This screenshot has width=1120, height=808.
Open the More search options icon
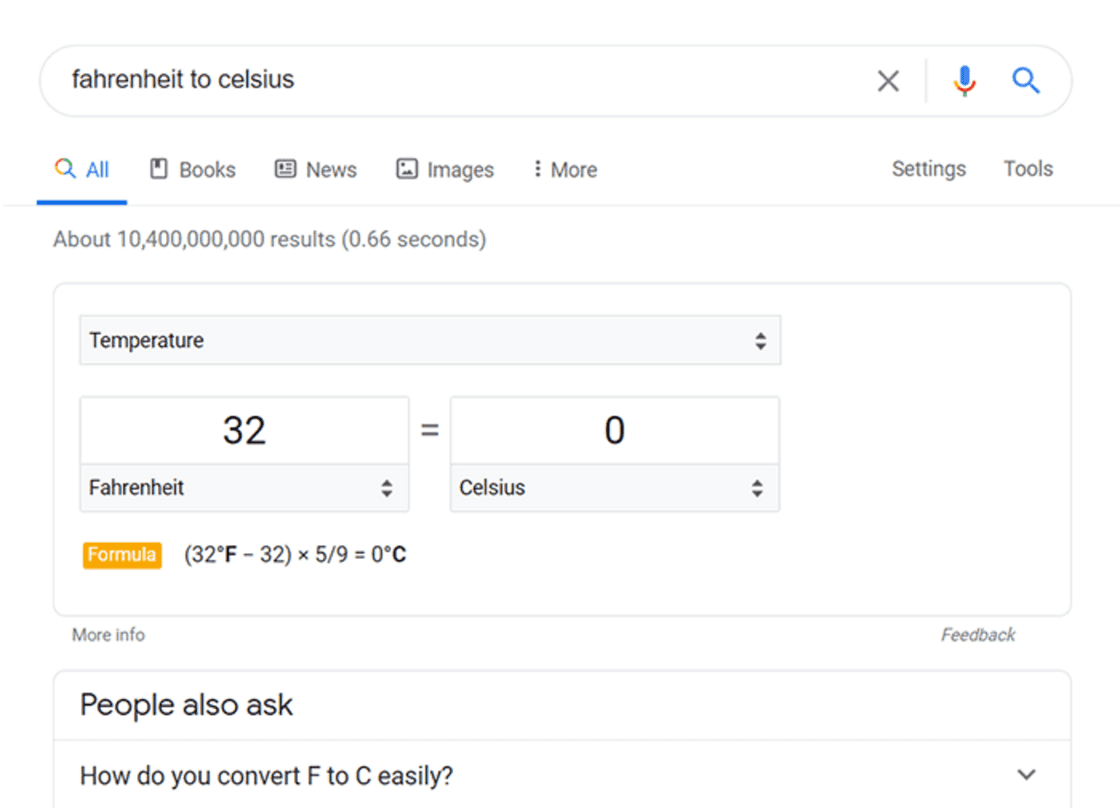[x=538, y=169]
